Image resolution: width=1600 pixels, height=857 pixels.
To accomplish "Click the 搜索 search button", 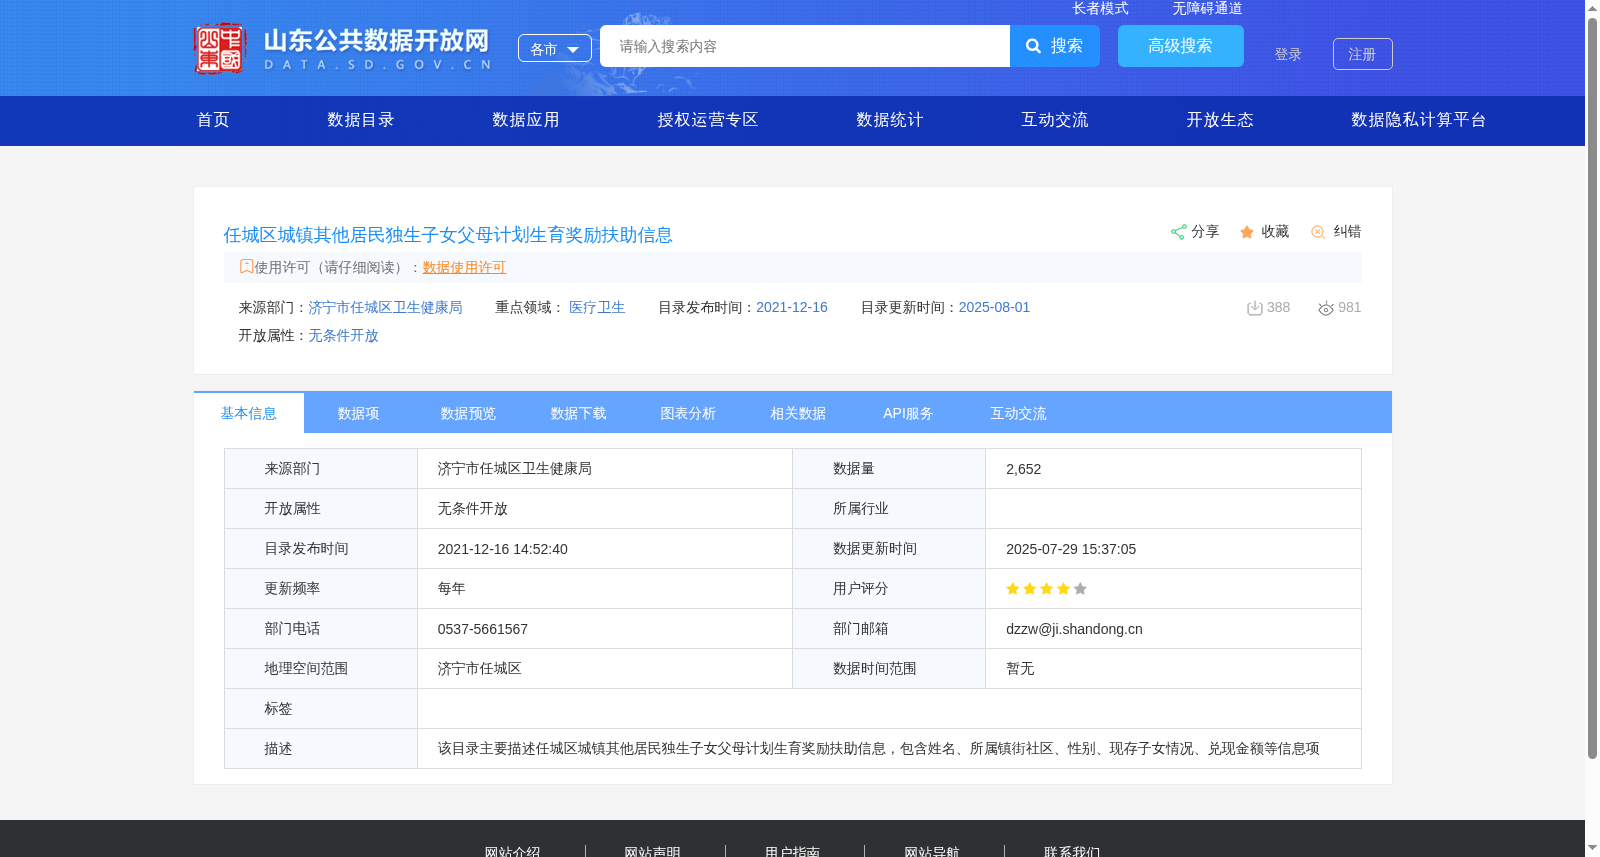I will pyautogui.click(x=1055, y=46).
